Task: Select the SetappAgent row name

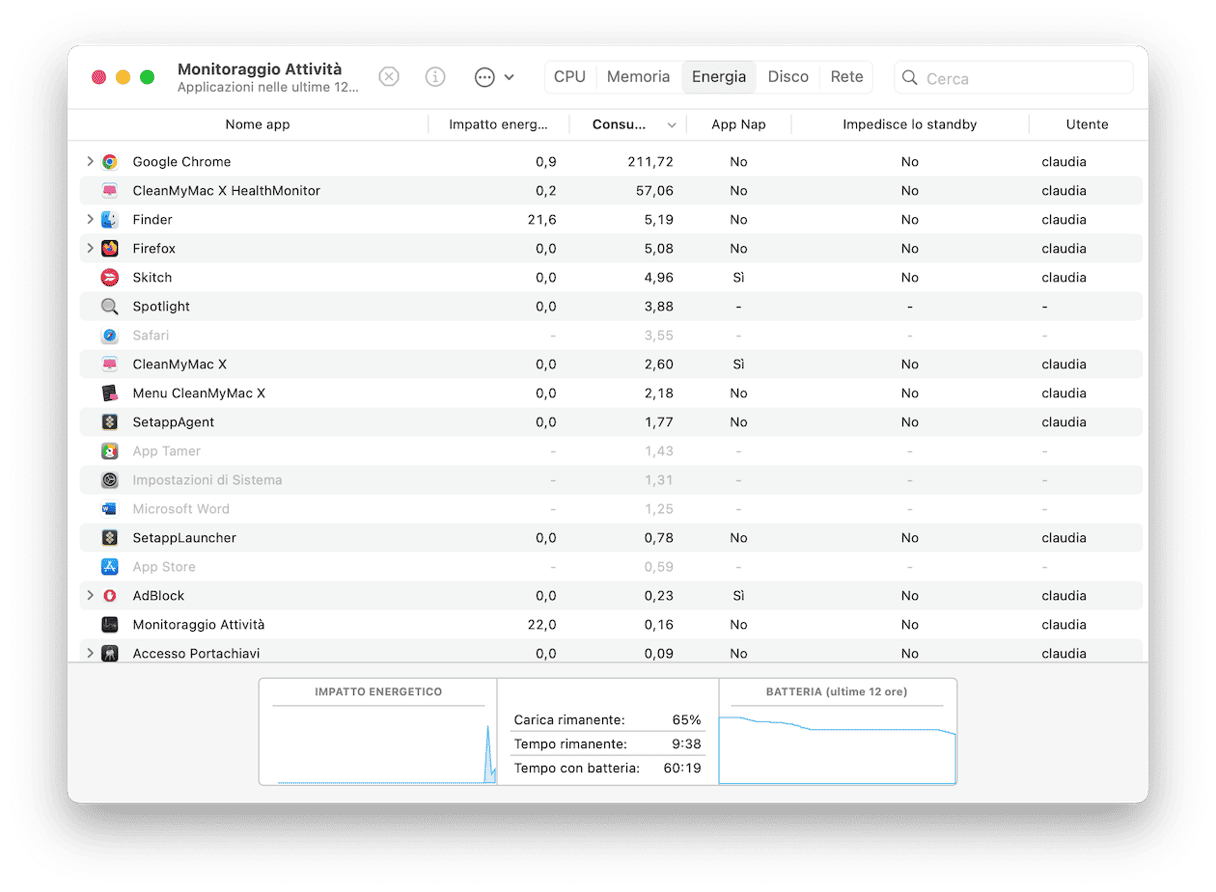Action: [x=173, y=423]
